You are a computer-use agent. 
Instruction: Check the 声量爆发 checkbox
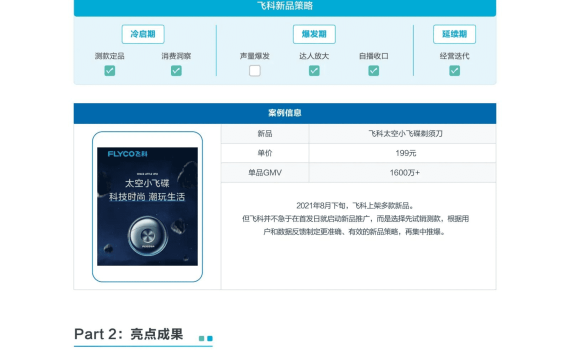pyautogui.click(x=254, y=71)
